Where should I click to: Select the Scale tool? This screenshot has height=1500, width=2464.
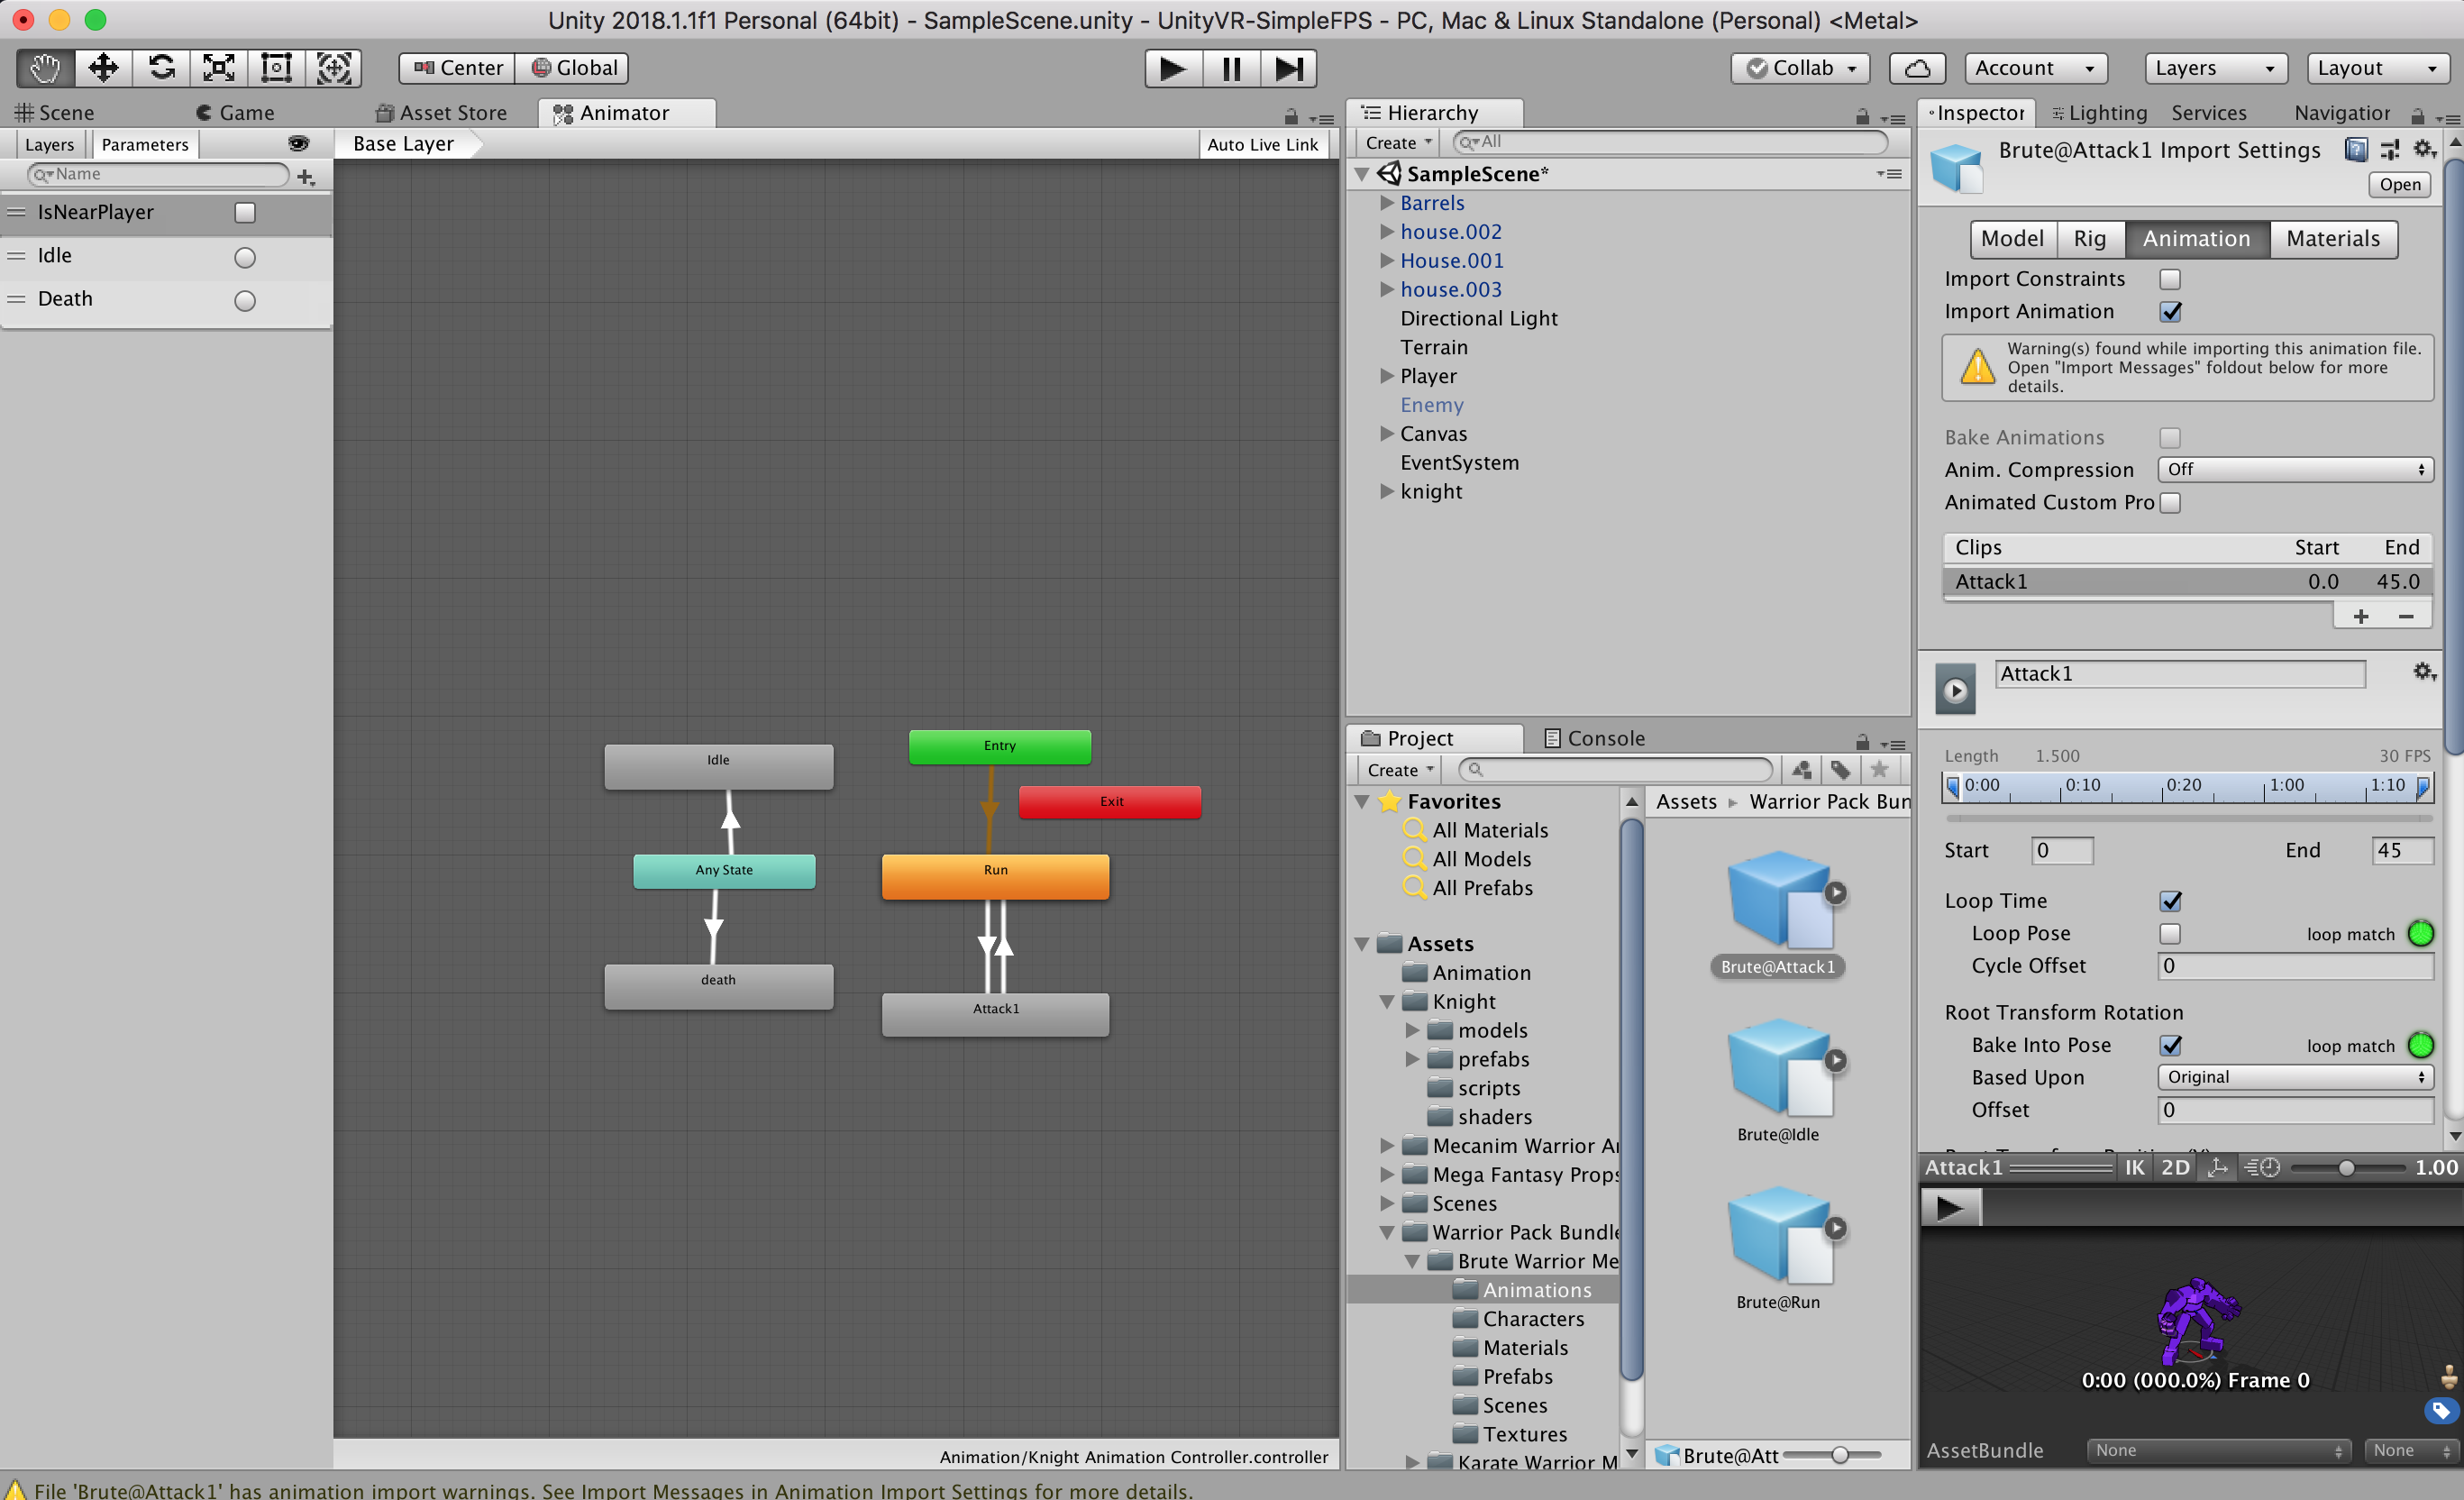coord(218,68)
